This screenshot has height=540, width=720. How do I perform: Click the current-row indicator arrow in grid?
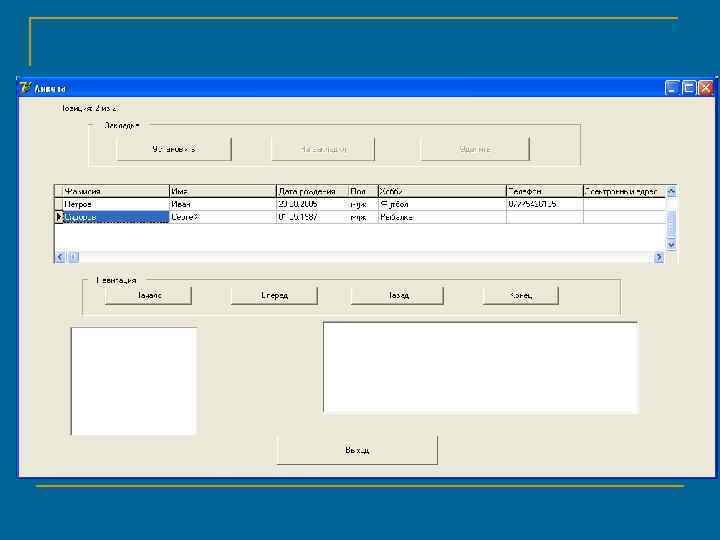59,217
